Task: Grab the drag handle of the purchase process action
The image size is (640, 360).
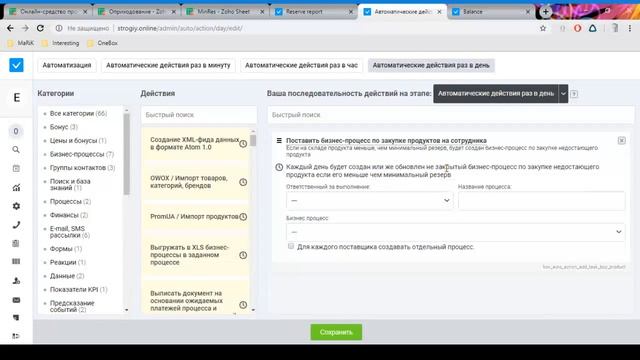Action: (x=279, y=140)
